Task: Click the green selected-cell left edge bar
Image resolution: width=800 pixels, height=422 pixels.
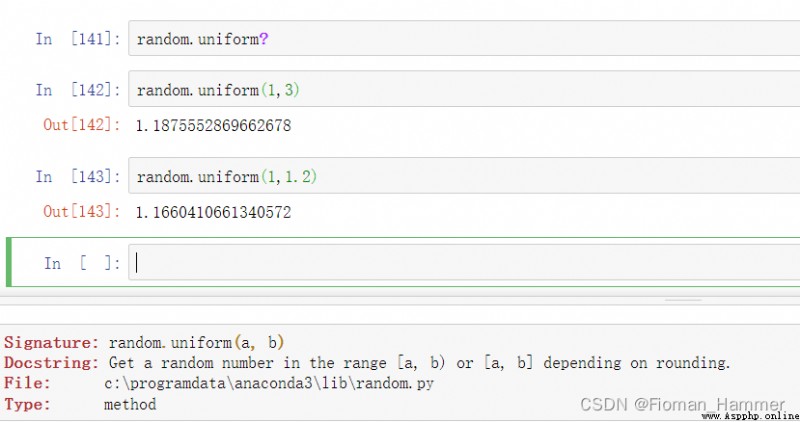Action: click(x=9, y=263)
